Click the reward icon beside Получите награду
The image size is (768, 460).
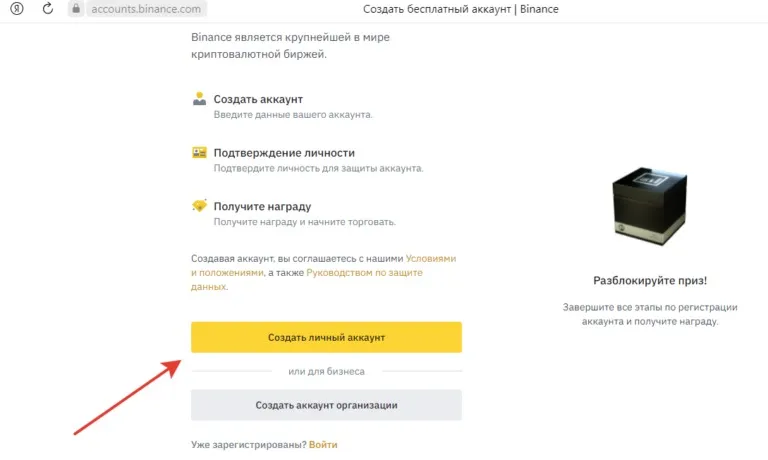tap(199, 206)
